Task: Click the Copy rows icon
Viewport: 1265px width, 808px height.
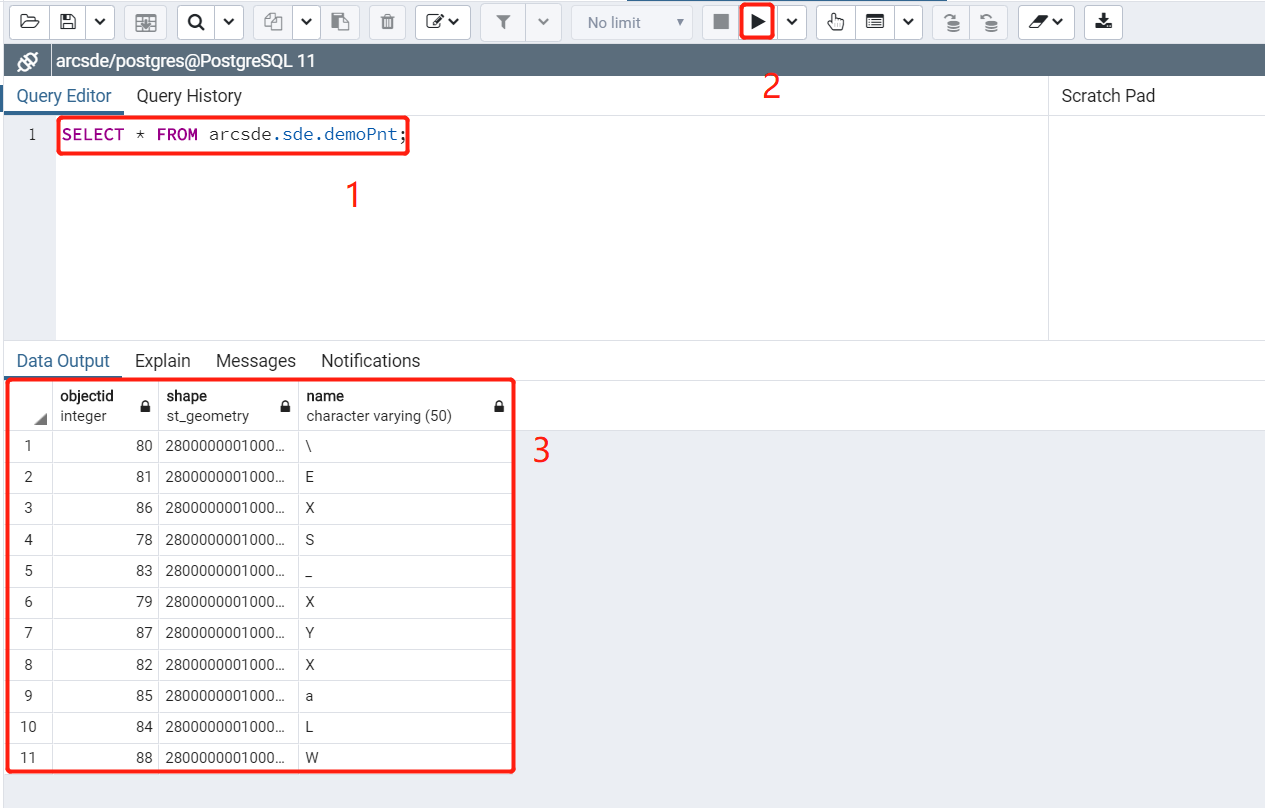Action: [273, 21]
